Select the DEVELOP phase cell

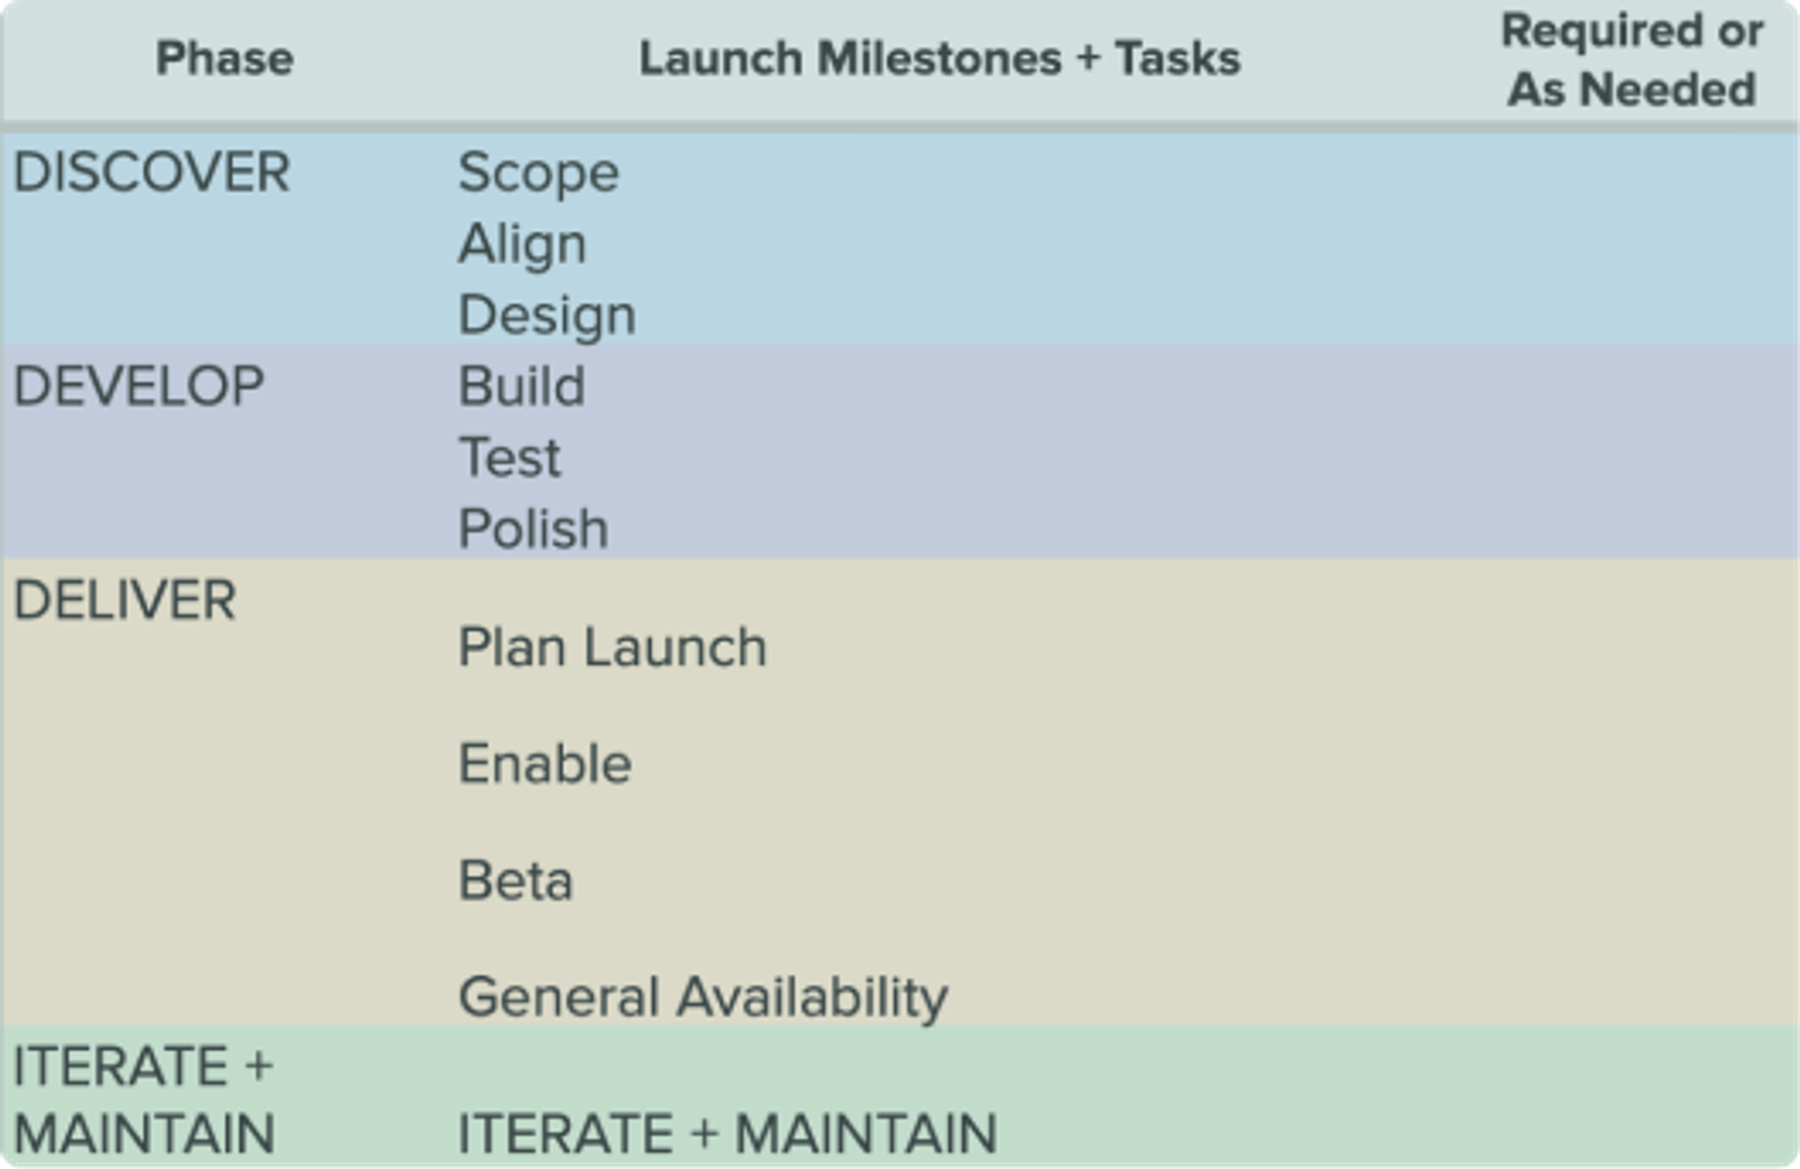(x=139, y=386)
